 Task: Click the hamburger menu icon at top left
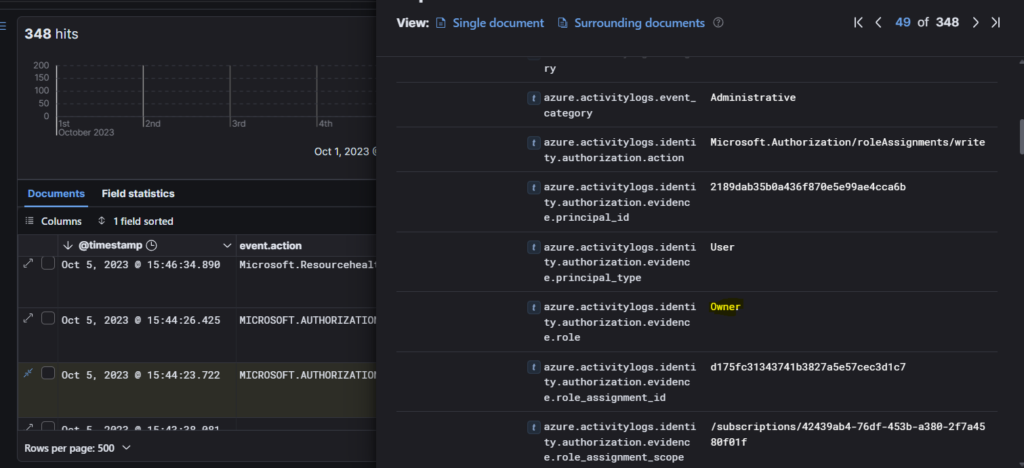tap(4, 27)
